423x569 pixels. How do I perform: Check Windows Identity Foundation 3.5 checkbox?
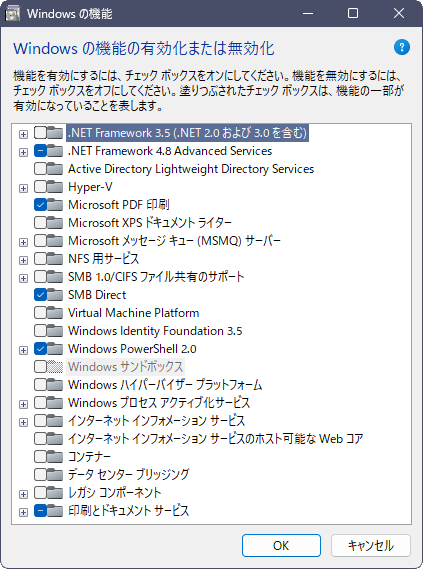point(40,331)
